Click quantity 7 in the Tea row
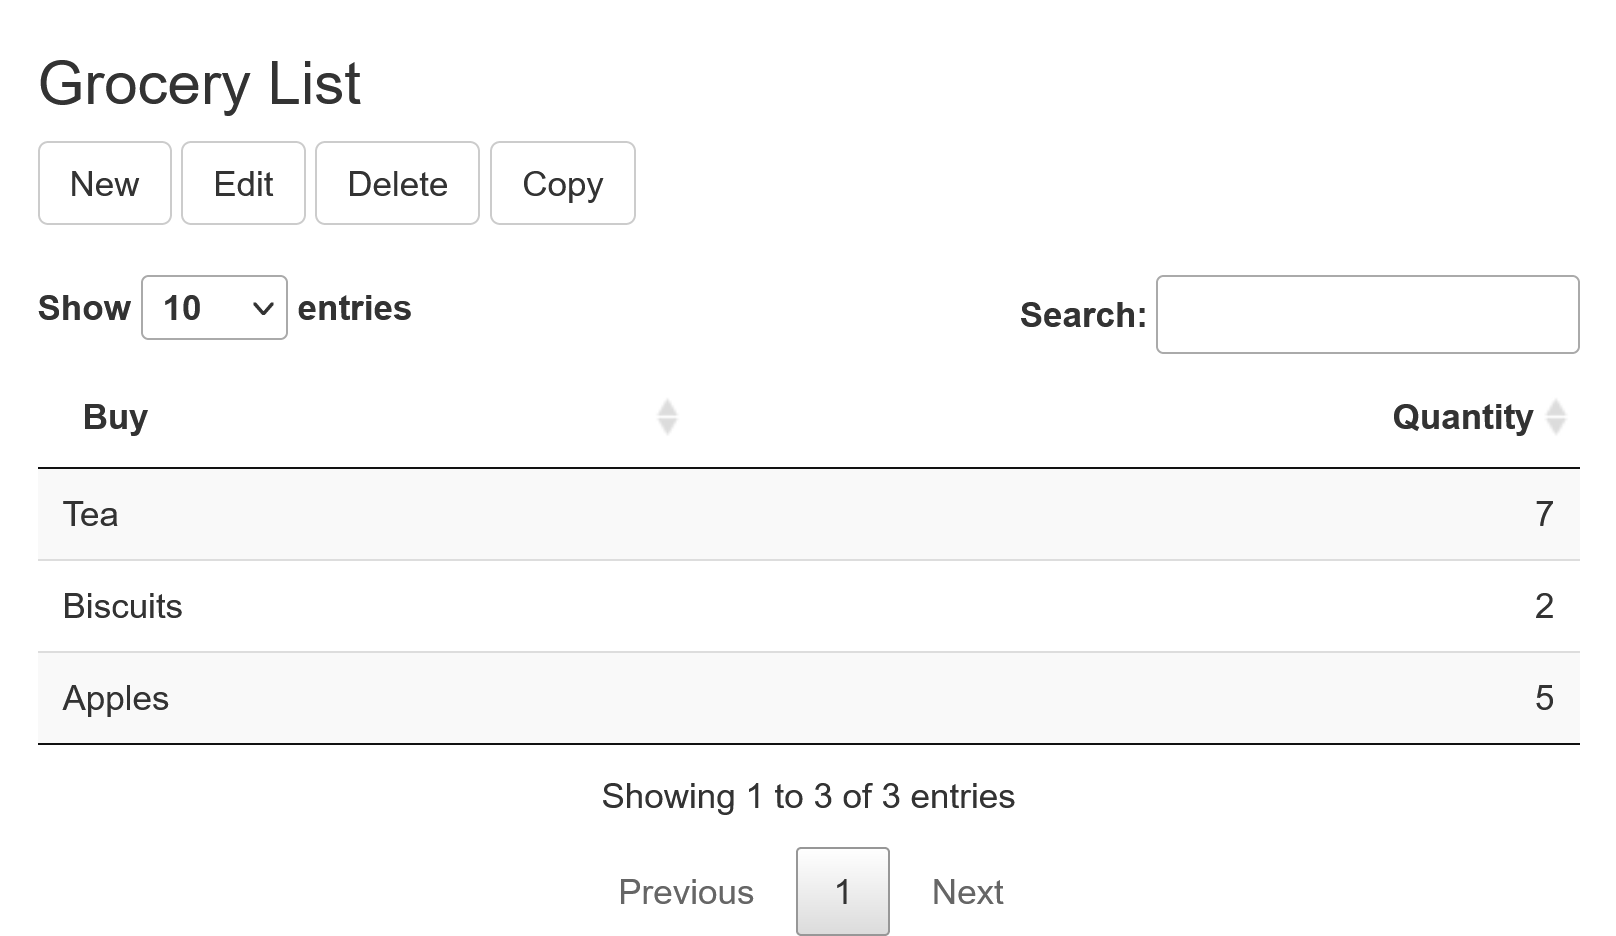1616x936 pixels. click(1544, 514)
